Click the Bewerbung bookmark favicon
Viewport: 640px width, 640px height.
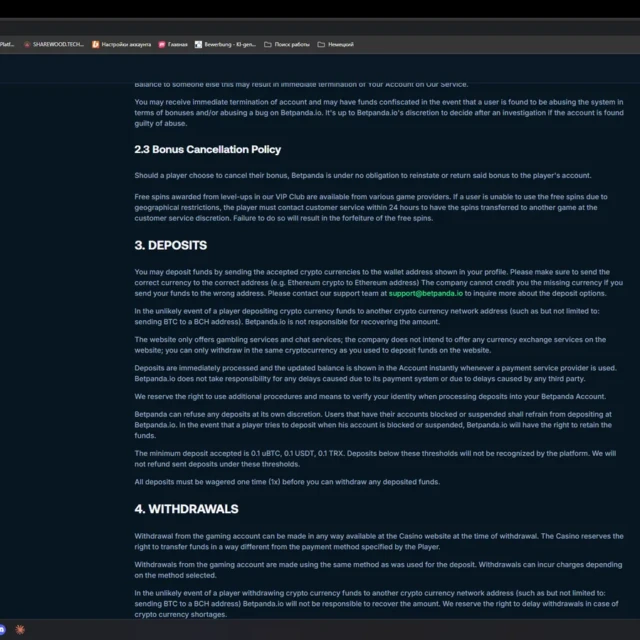198,44
